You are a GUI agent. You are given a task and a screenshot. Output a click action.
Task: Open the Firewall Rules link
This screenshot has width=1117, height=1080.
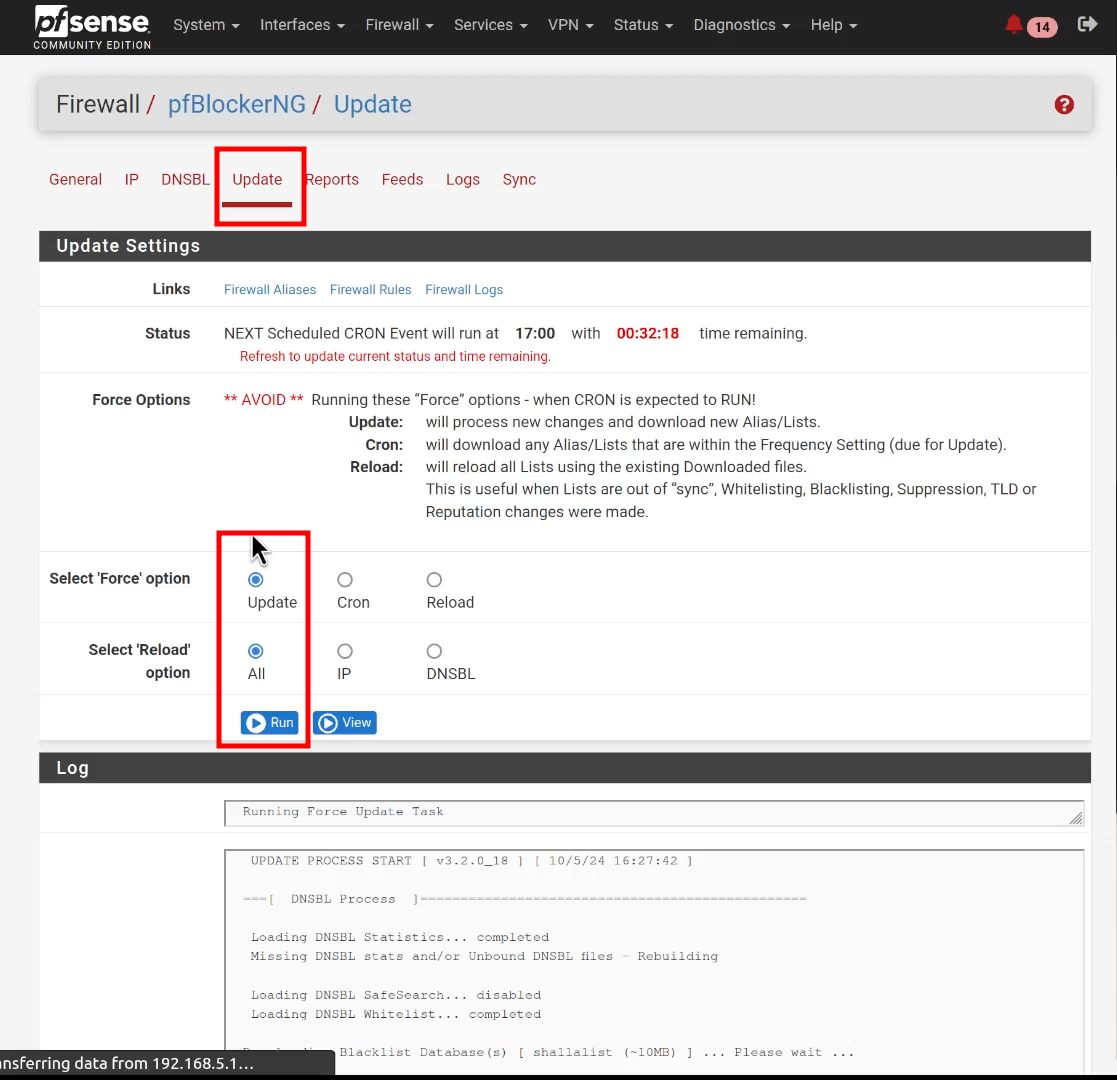[x=370, y=290]
